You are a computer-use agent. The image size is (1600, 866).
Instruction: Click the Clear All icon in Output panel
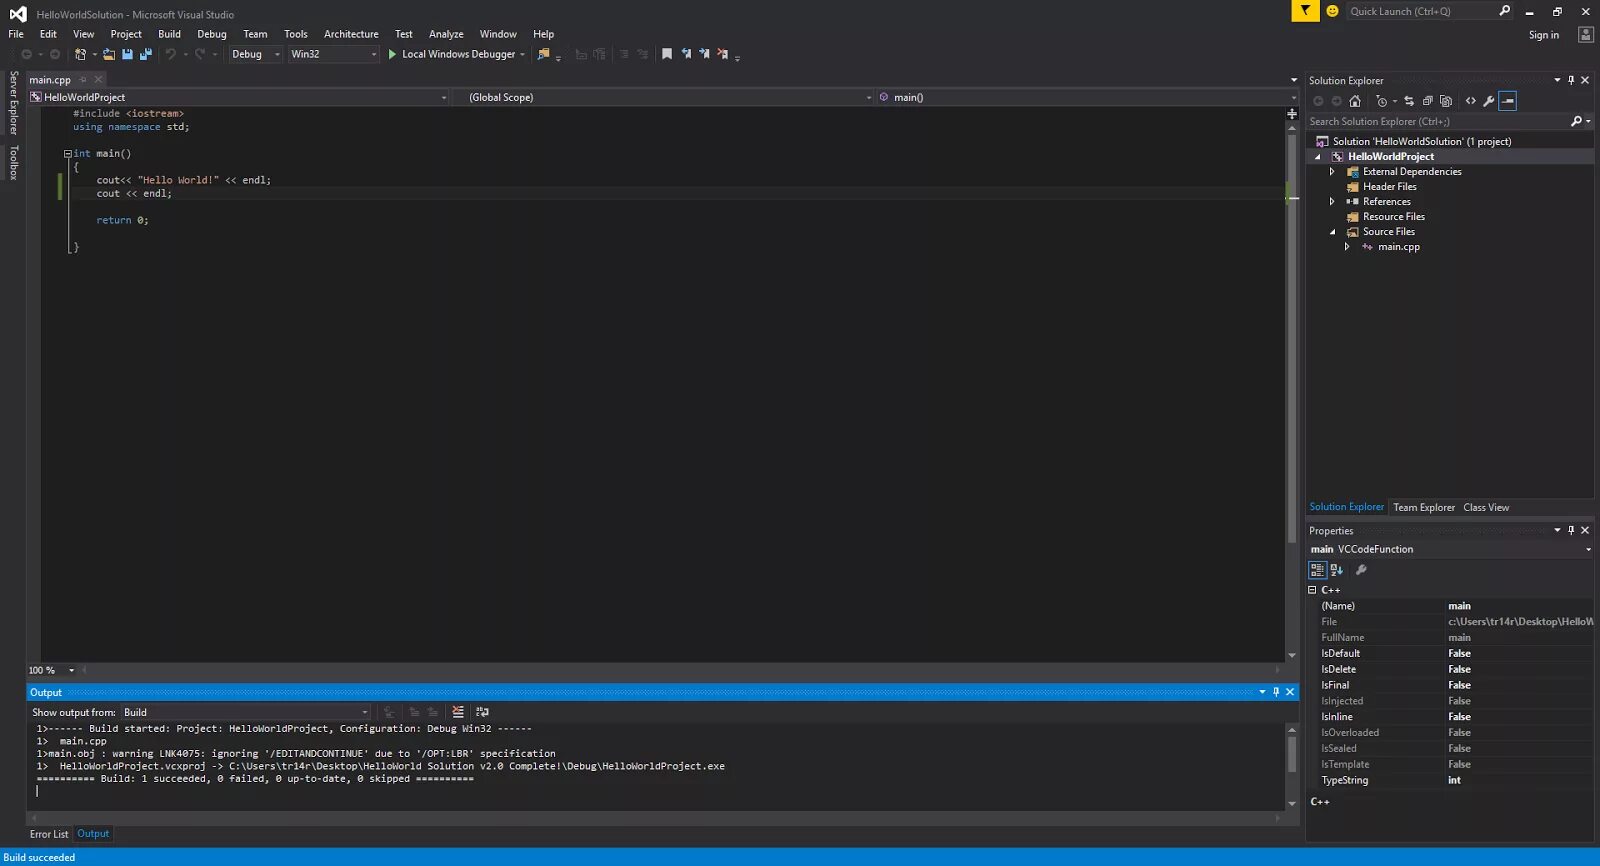[458, 712]
